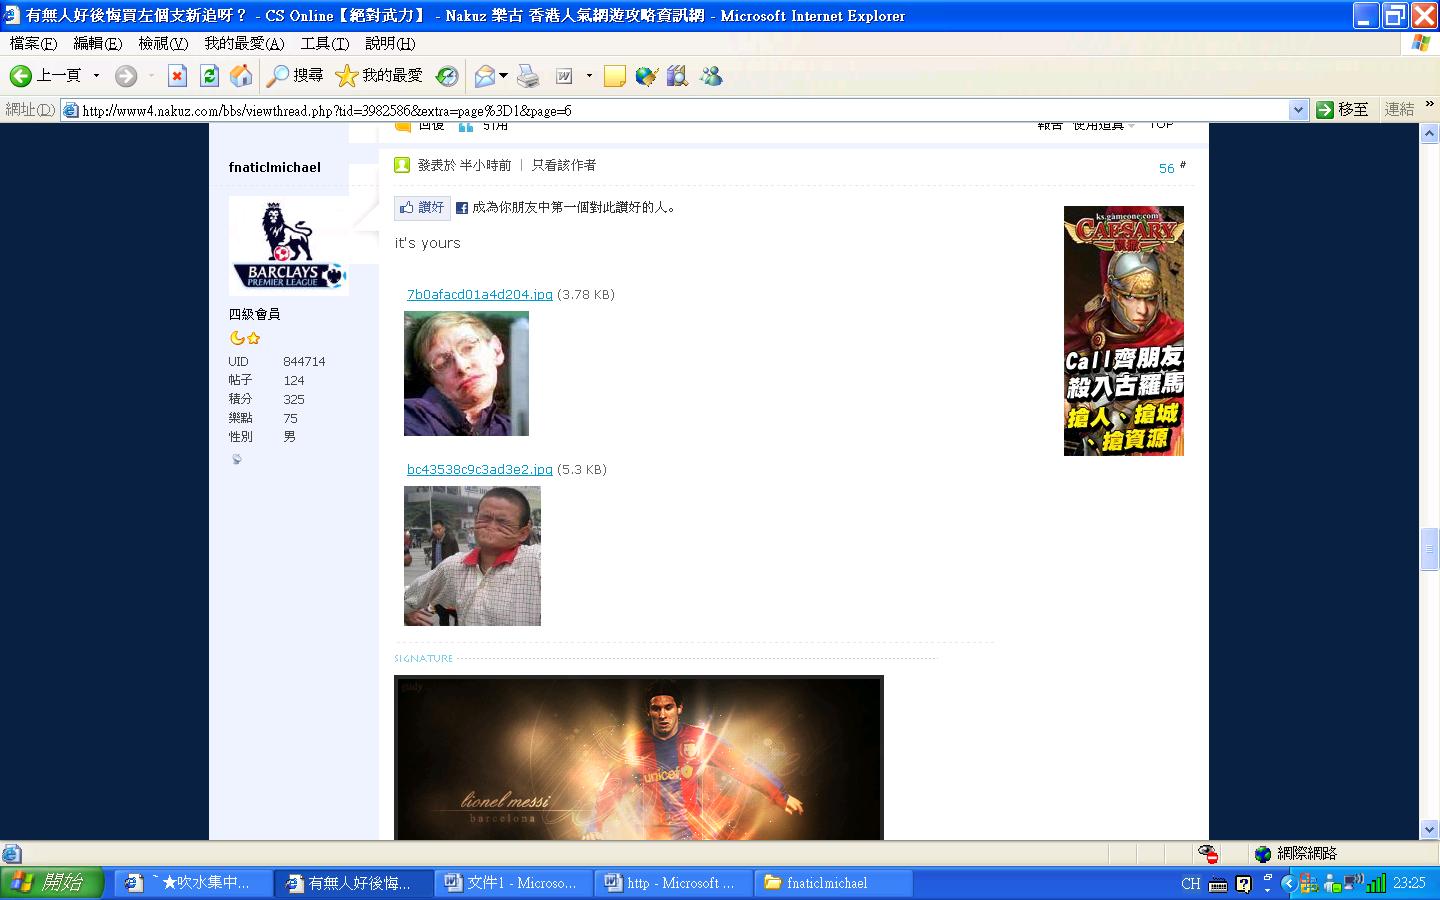This screenshot has width=1440, height=900.
Task: Open the fnaticlmichael folder taskbar item
Action: 833,883
